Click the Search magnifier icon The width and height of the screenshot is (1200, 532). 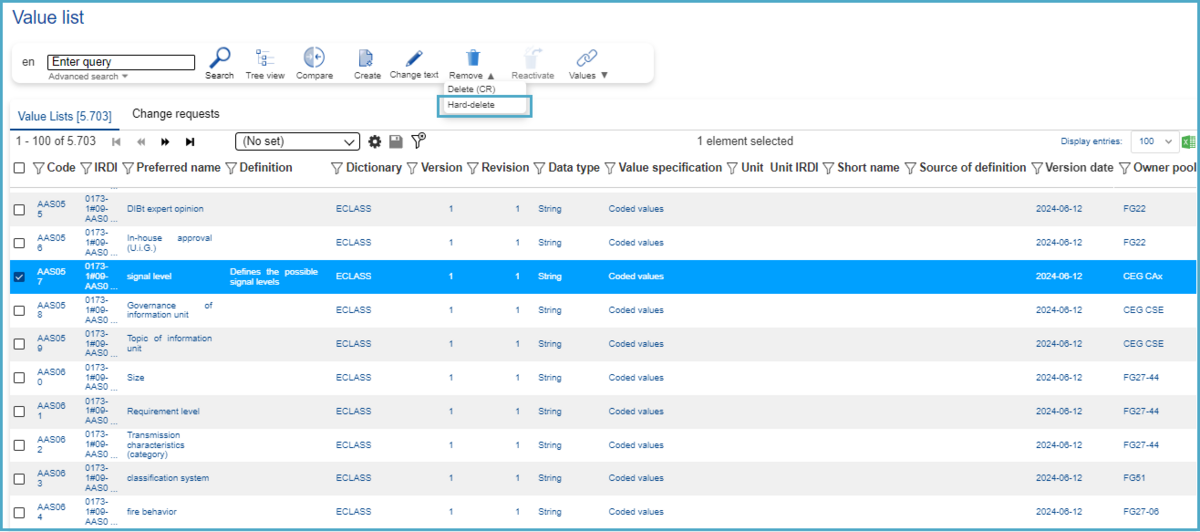[219, 59]
